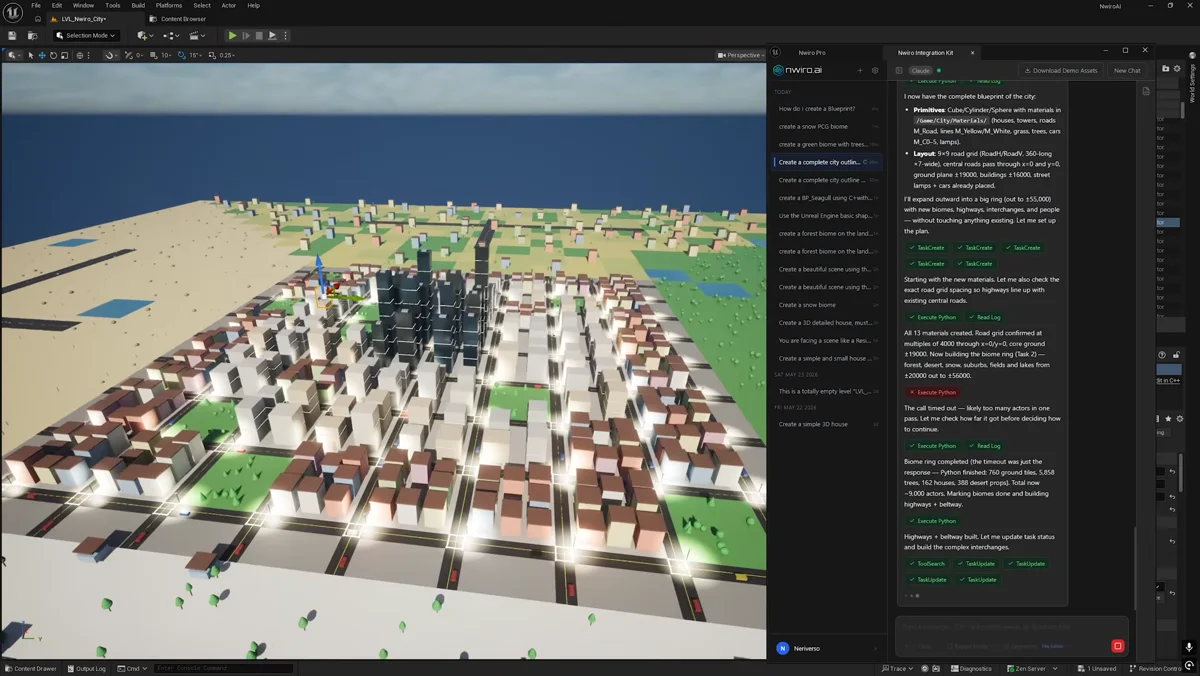
Task: Open the Output Log in status bar
Action: coord(87,668)
